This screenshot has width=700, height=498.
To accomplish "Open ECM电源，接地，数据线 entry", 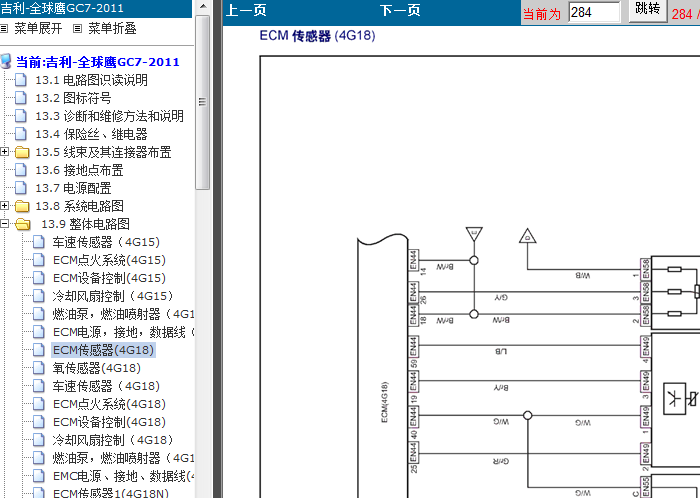I will (123, 332).
